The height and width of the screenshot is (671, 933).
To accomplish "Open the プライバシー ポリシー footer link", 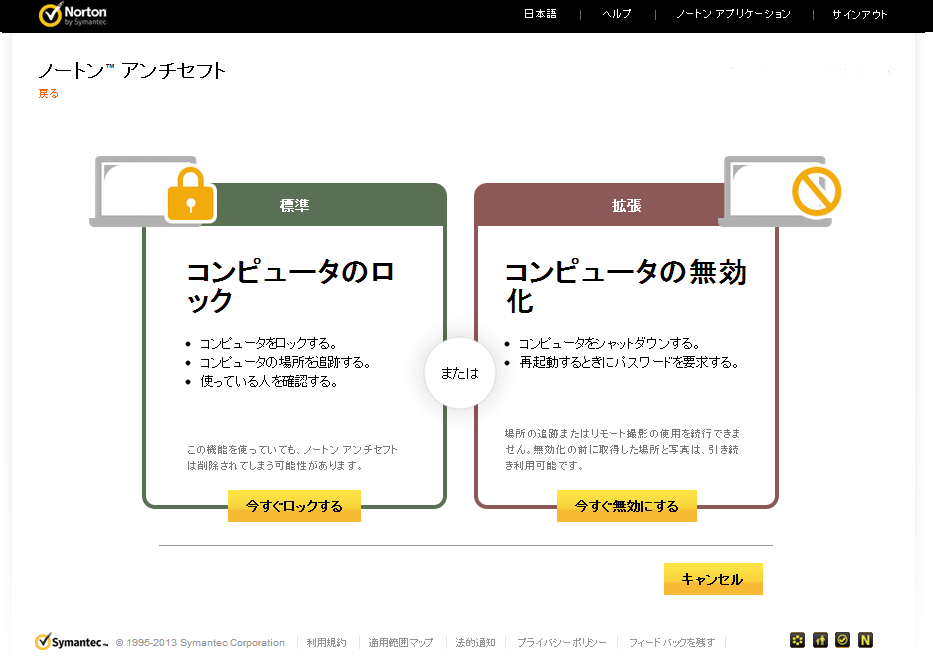I will tap(562, 642).
